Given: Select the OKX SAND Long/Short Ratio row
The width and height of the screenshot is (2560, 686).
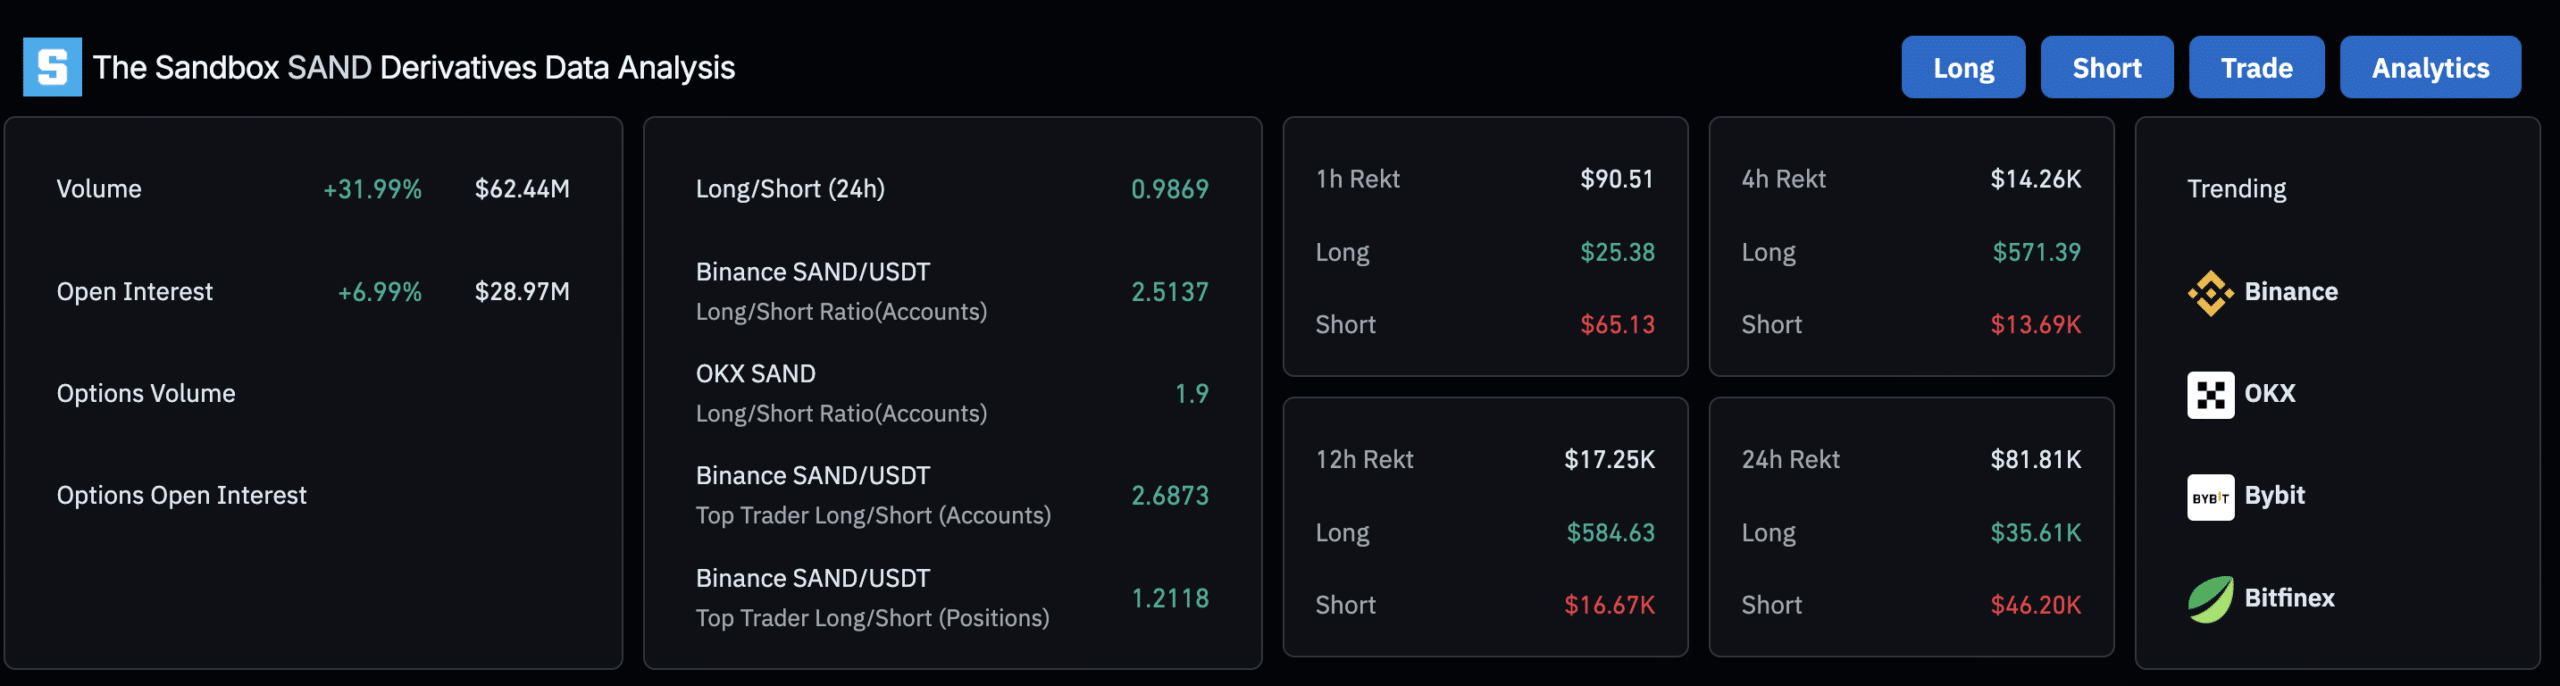Looking at the screenshot, I should (952, 394).
